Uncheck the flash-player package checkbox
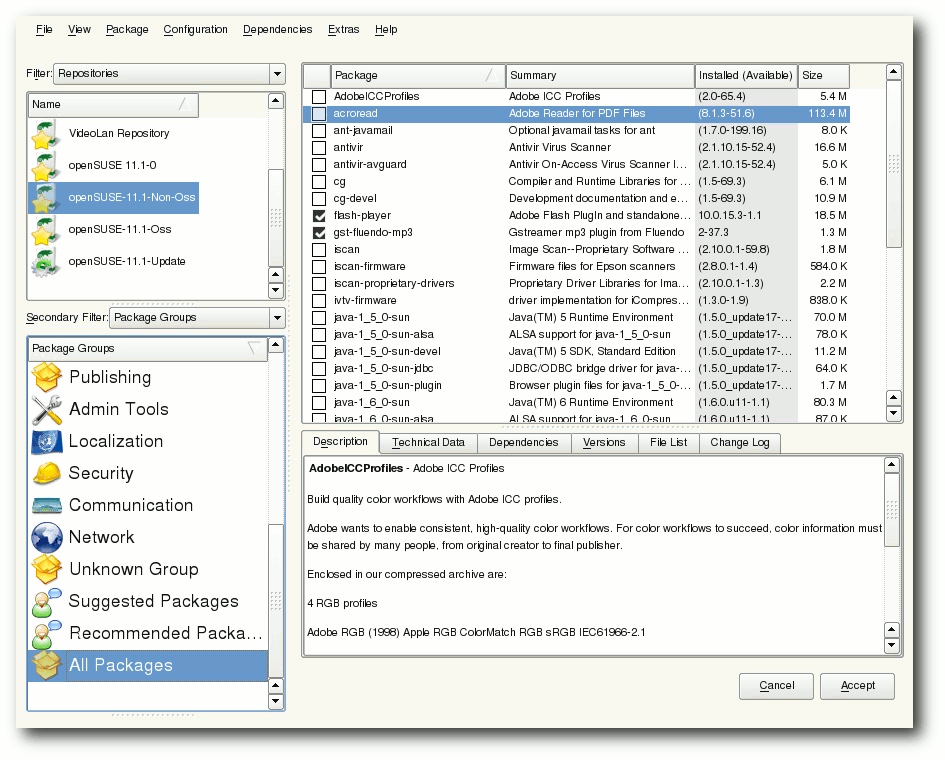 point(319,216)
